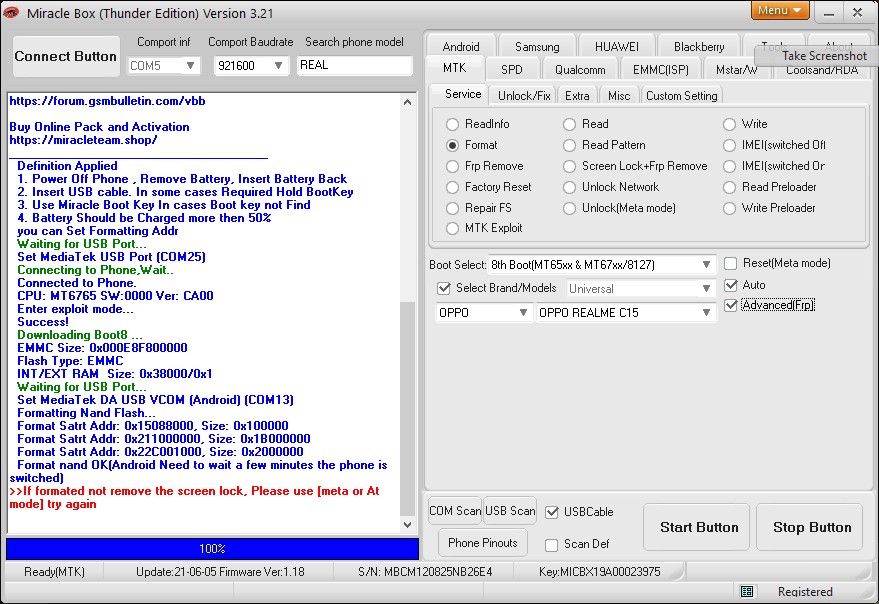This screenshot has width=879, height=604.
Task: Click the 'CPU: MT6765' log line
Action: pyautogui.click(x=115, y=296)
